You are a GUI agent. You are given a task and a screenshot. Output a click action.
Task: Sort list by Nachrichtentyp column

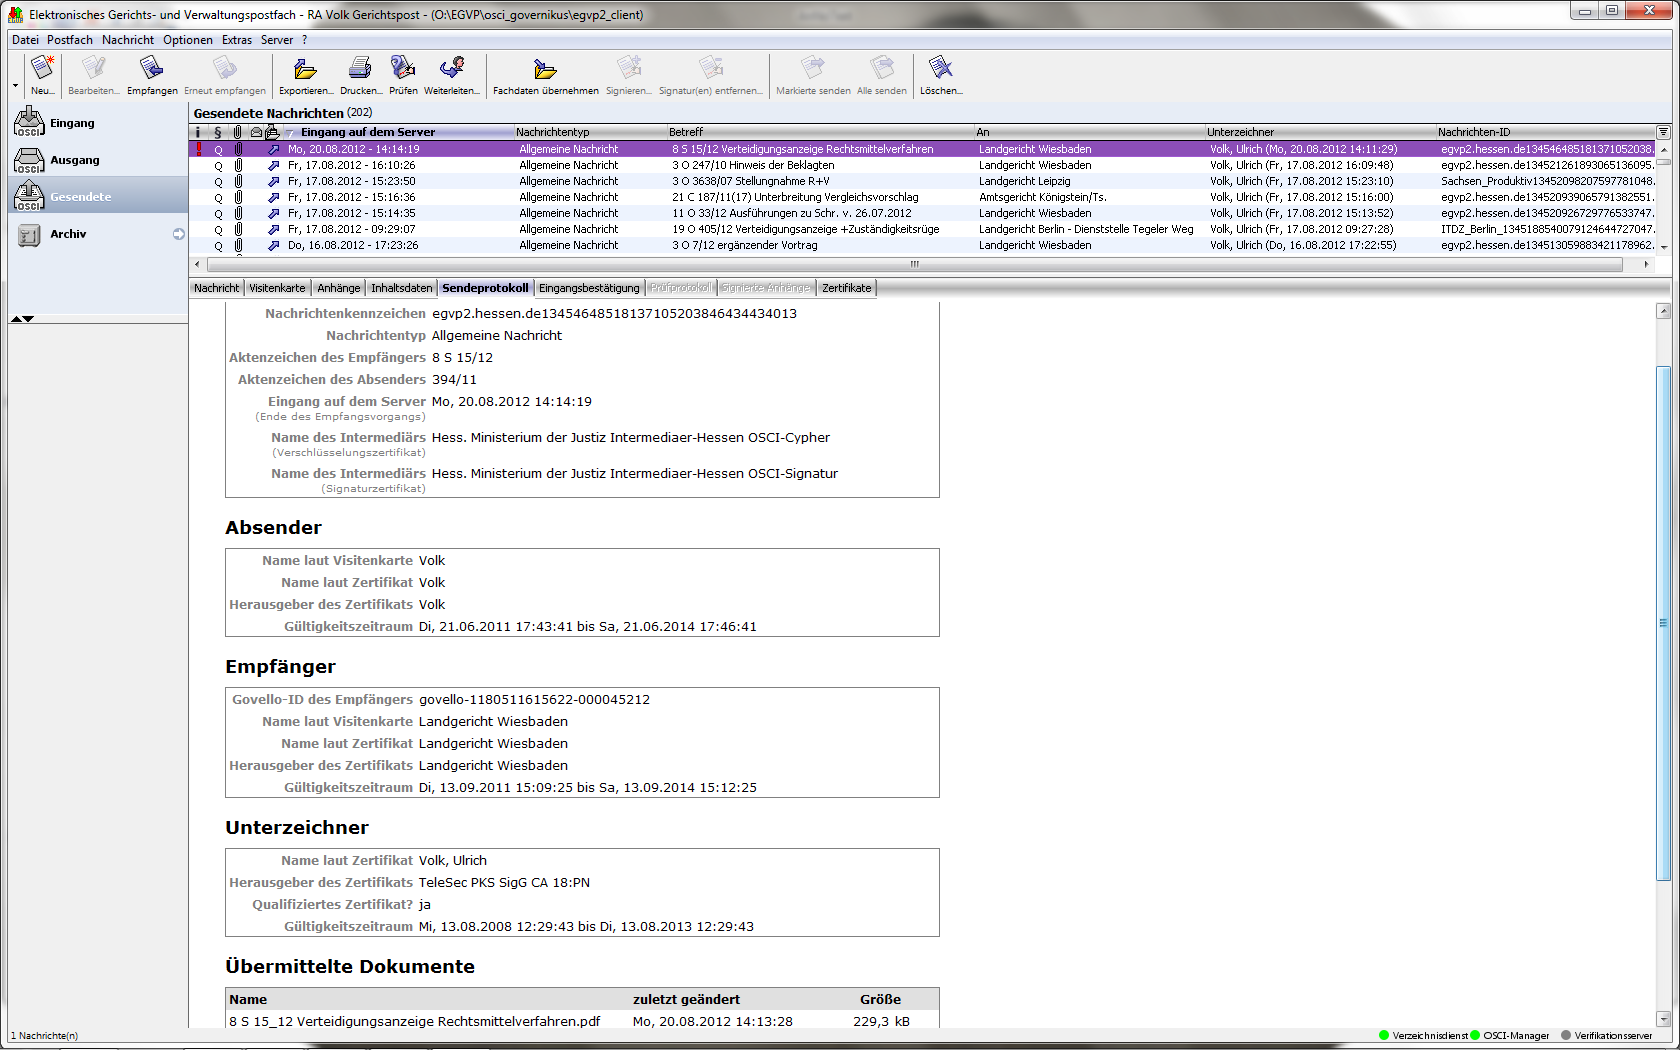tap(590, 132)
